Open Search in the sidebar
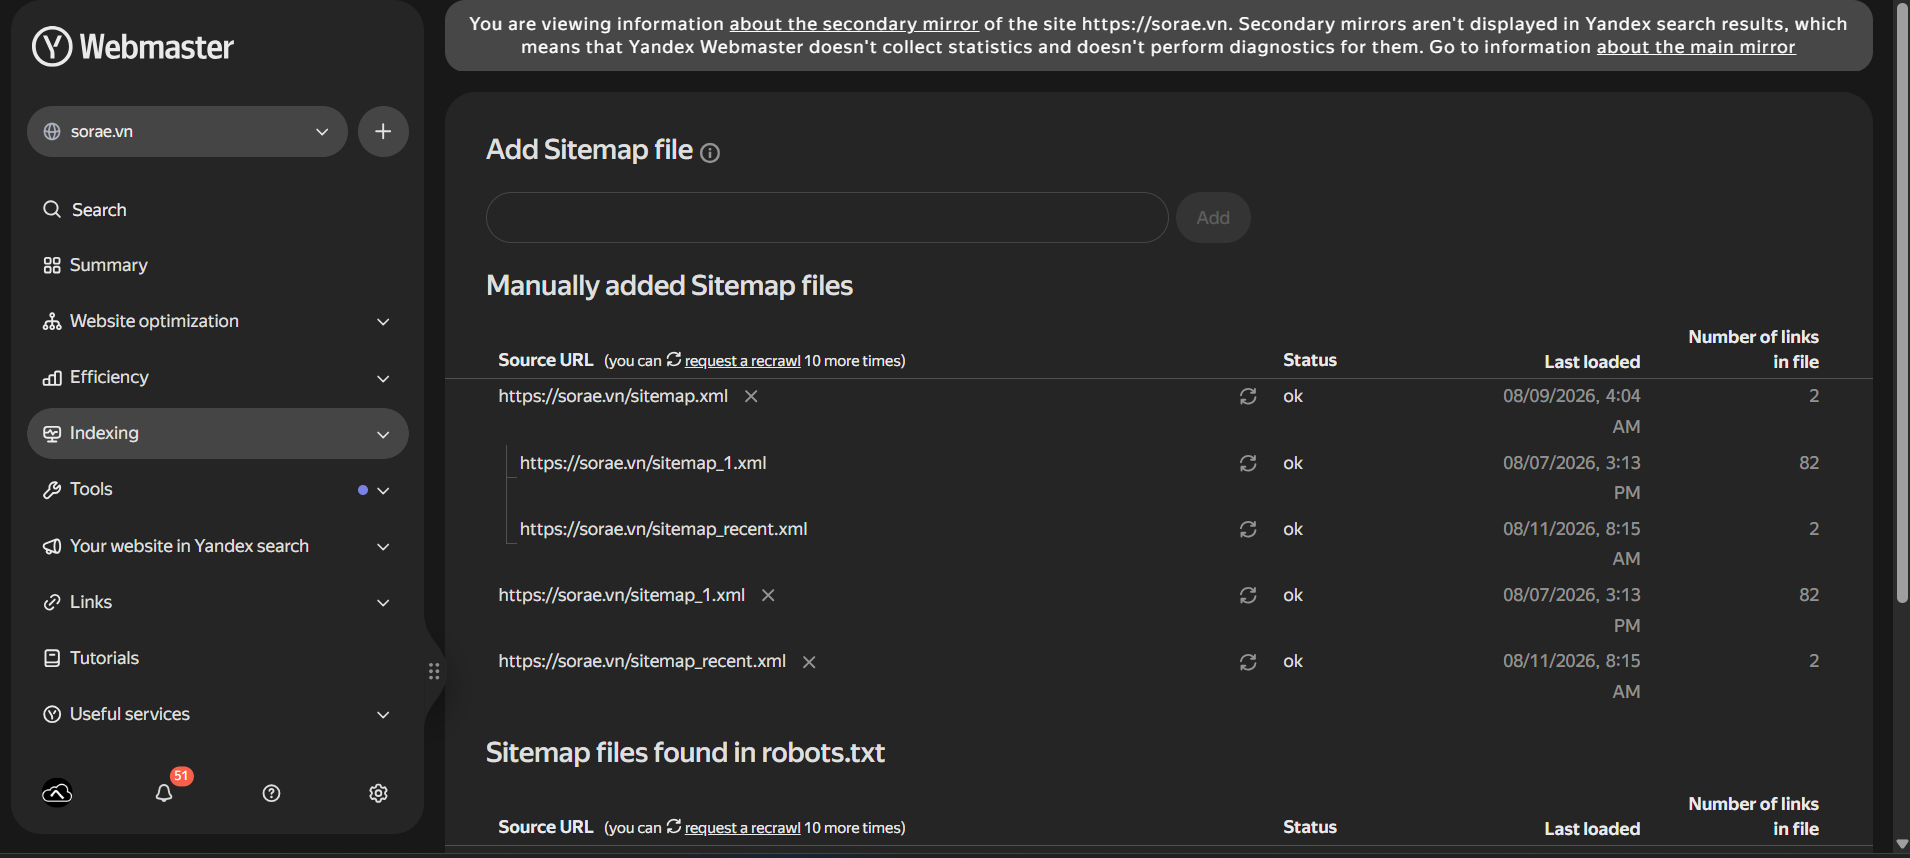 click(99, 210)
